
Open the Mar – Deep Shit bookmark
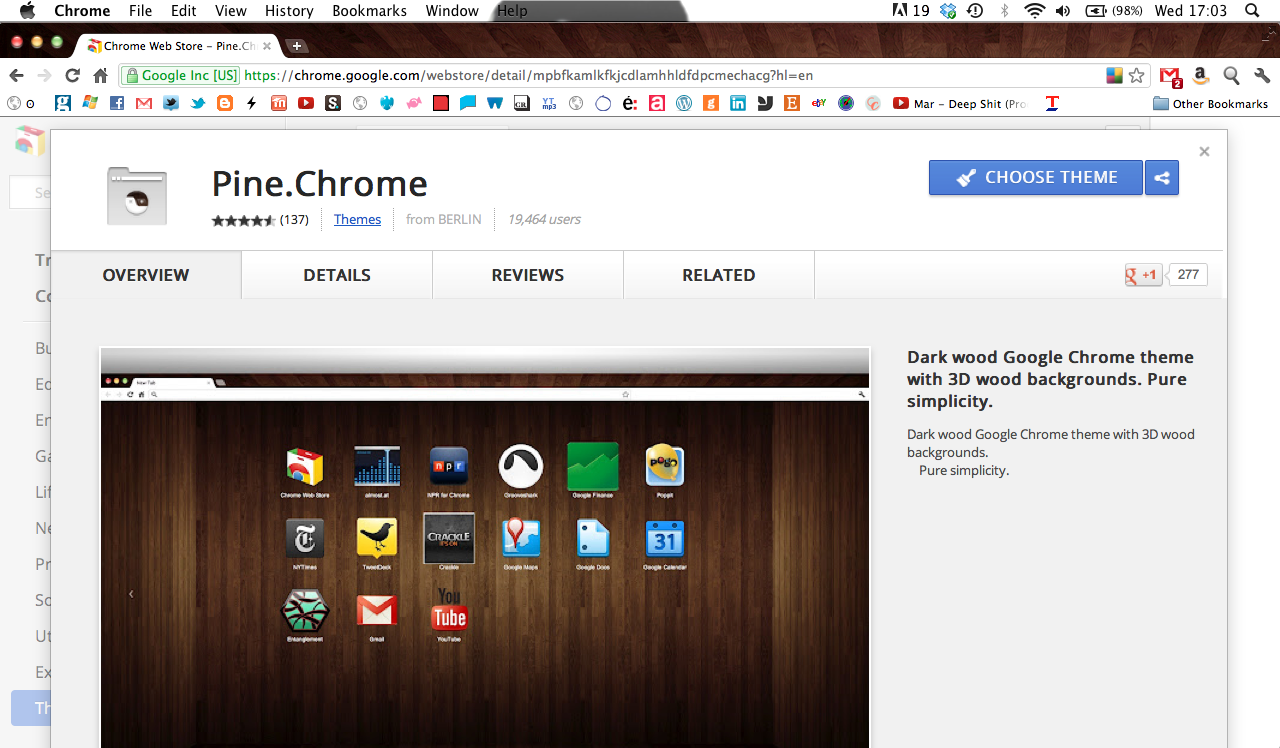coord(960,103)
